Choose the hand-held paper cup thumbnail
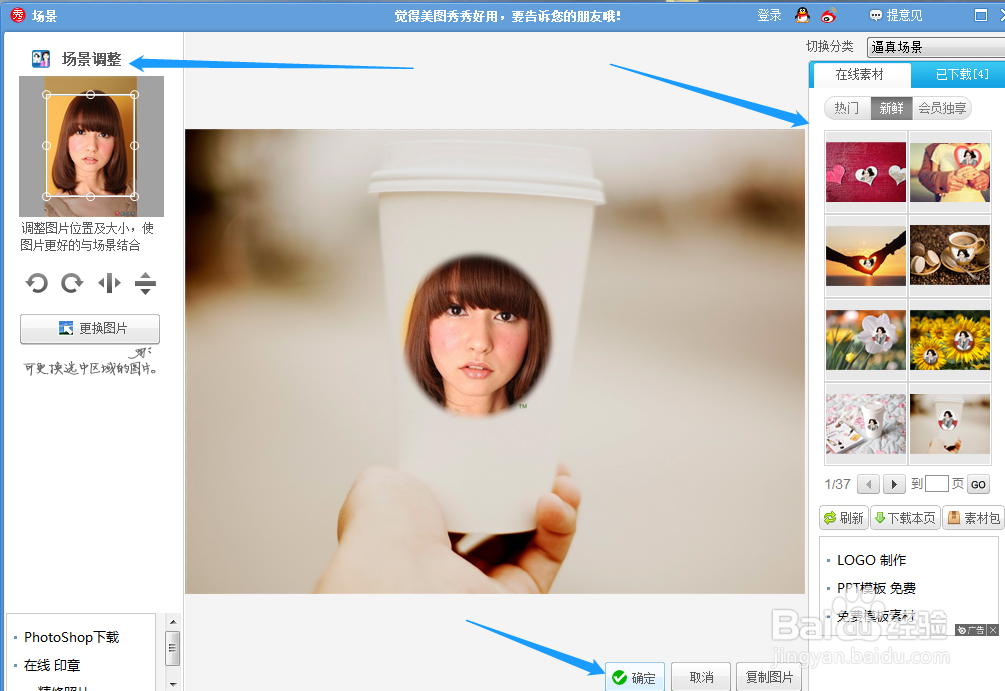 tap(950, 424)
